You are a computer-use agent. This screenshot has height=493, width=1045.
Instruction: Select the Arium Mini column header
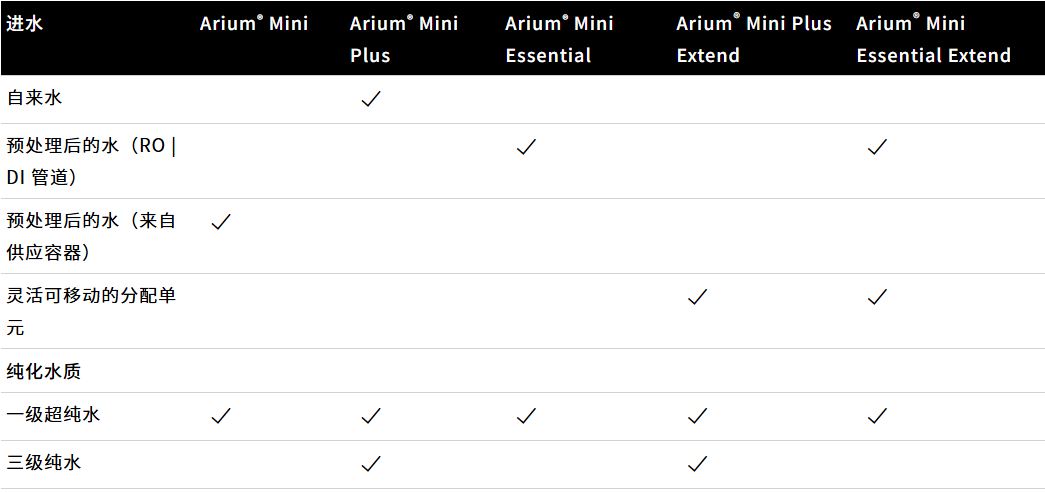254,24
